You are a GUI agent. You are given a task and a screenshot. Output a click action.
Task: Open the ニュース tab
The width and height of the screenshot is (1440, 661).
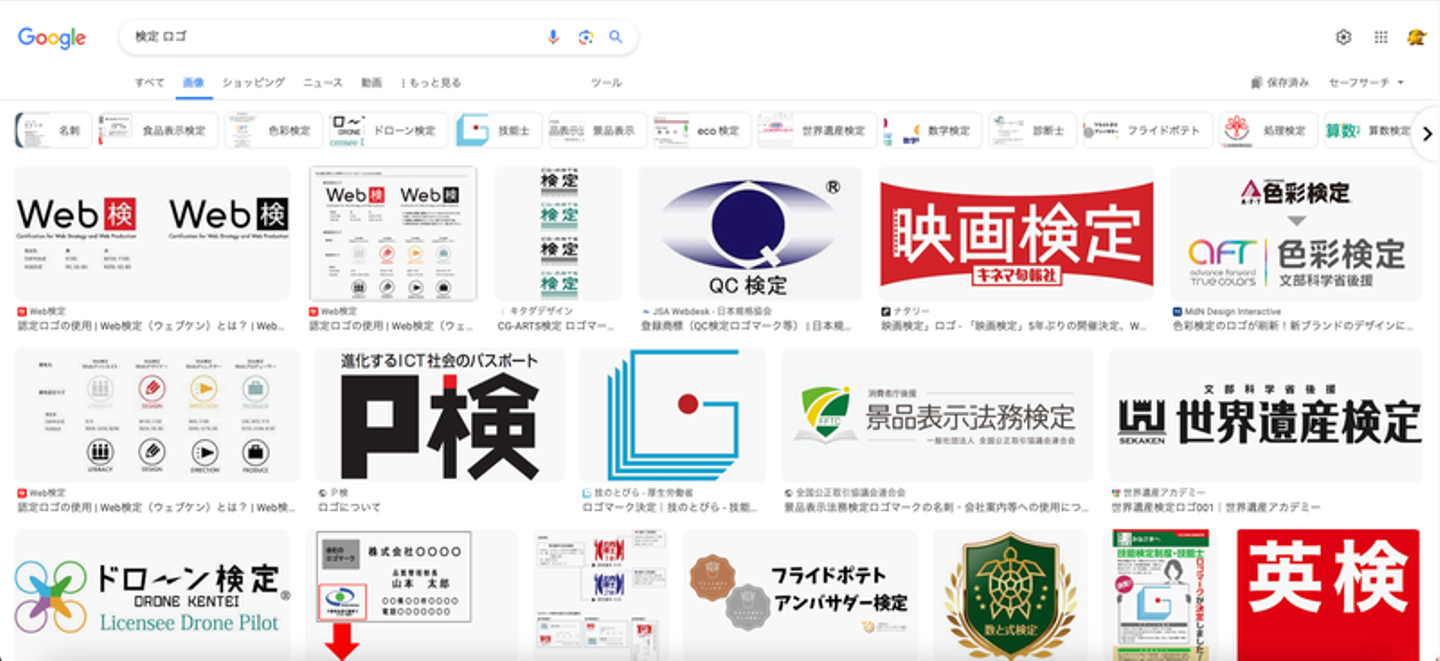323,83
